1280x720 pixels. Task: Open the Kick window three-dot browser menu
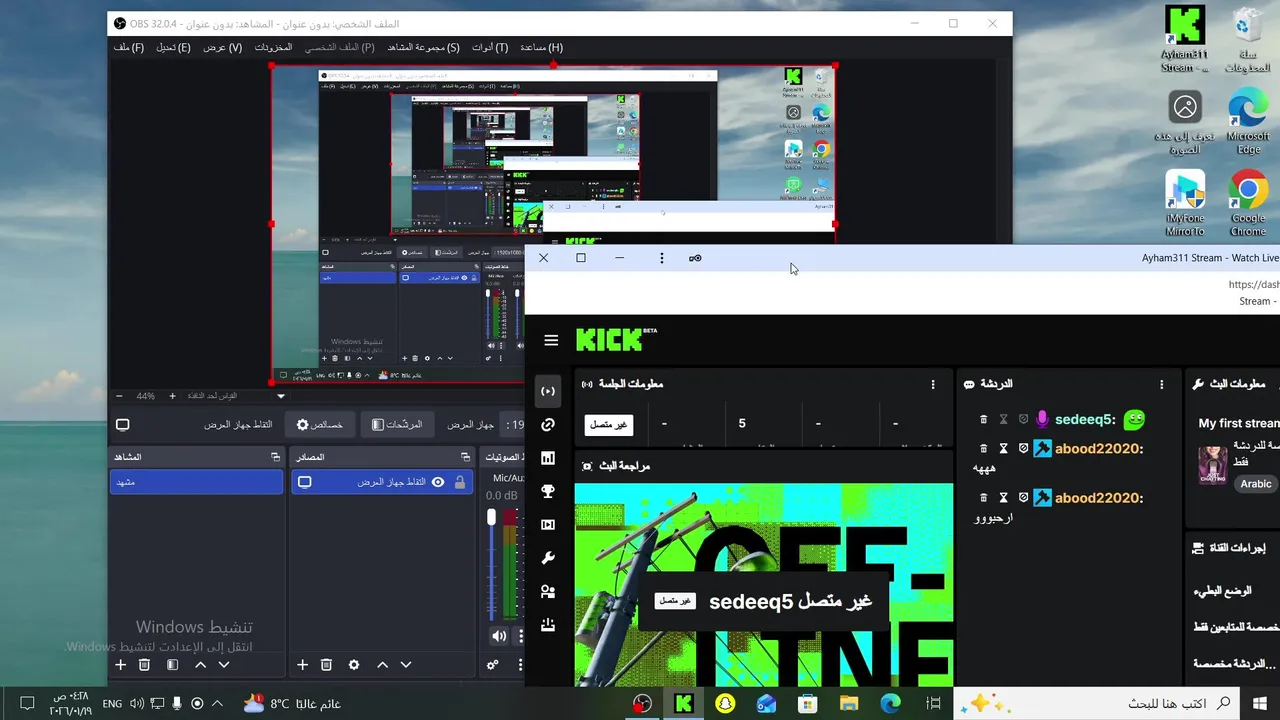pos(661,258)
